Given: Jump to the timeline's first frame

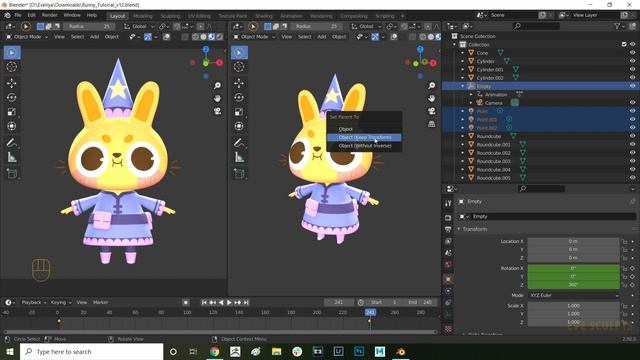Looking at the screenshot, I should click(x=204, y=302).
